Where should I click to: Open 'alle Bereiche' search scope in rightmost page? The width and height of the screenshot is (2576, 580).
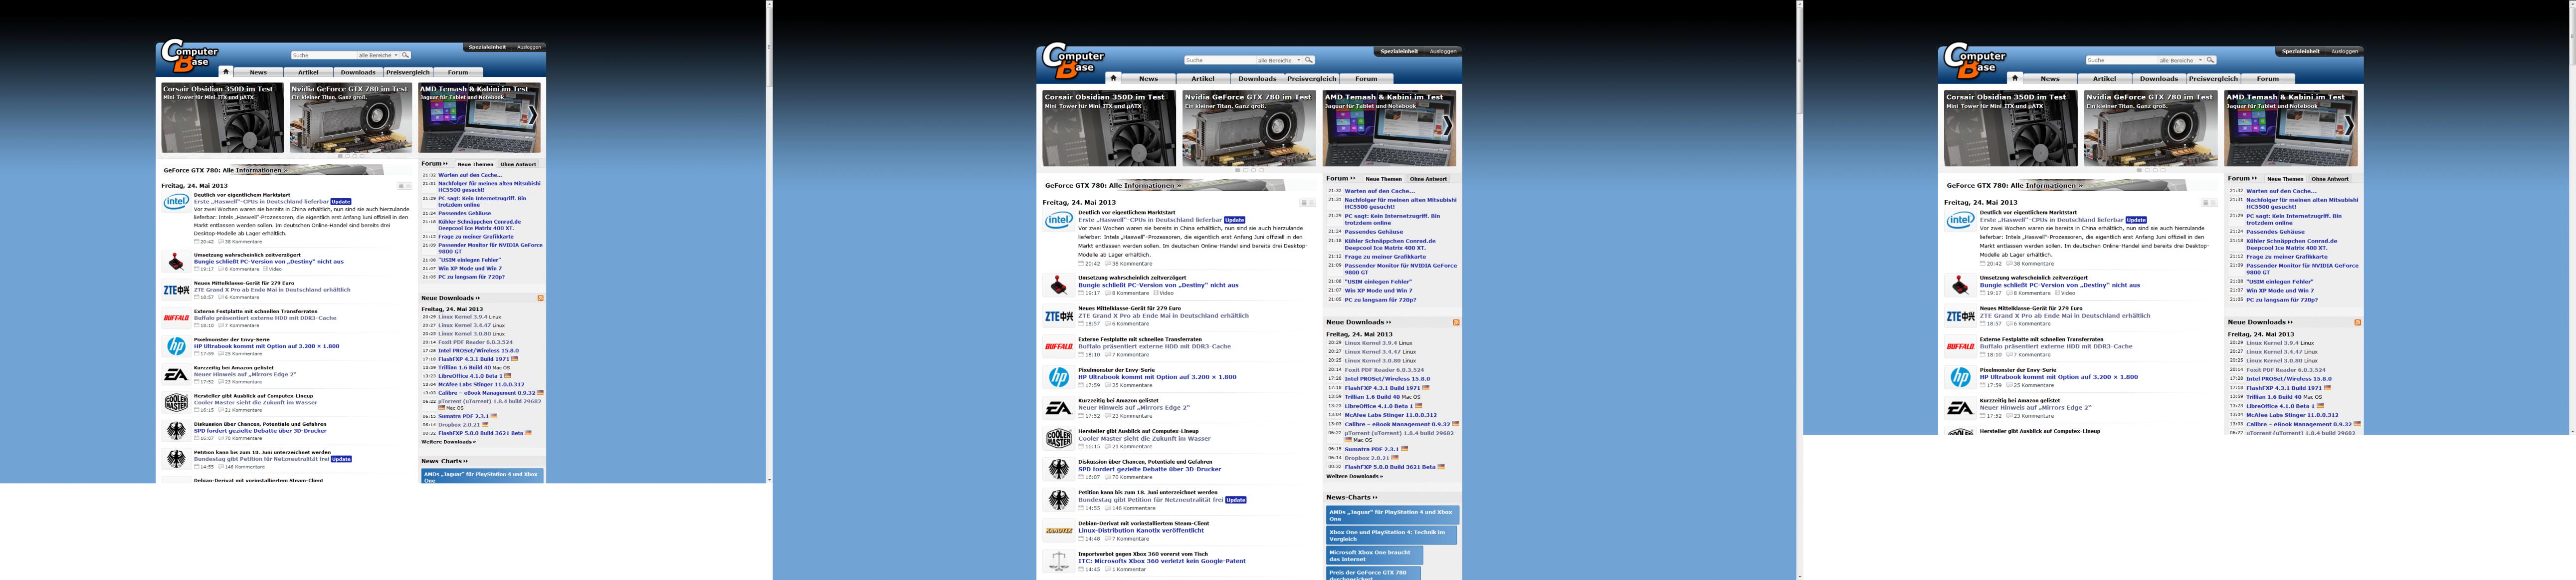point(2180,60)
